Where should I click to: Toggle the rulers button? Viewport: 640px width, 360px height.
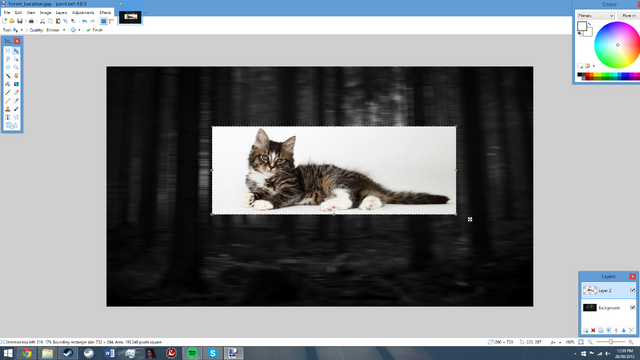(111, 21)
